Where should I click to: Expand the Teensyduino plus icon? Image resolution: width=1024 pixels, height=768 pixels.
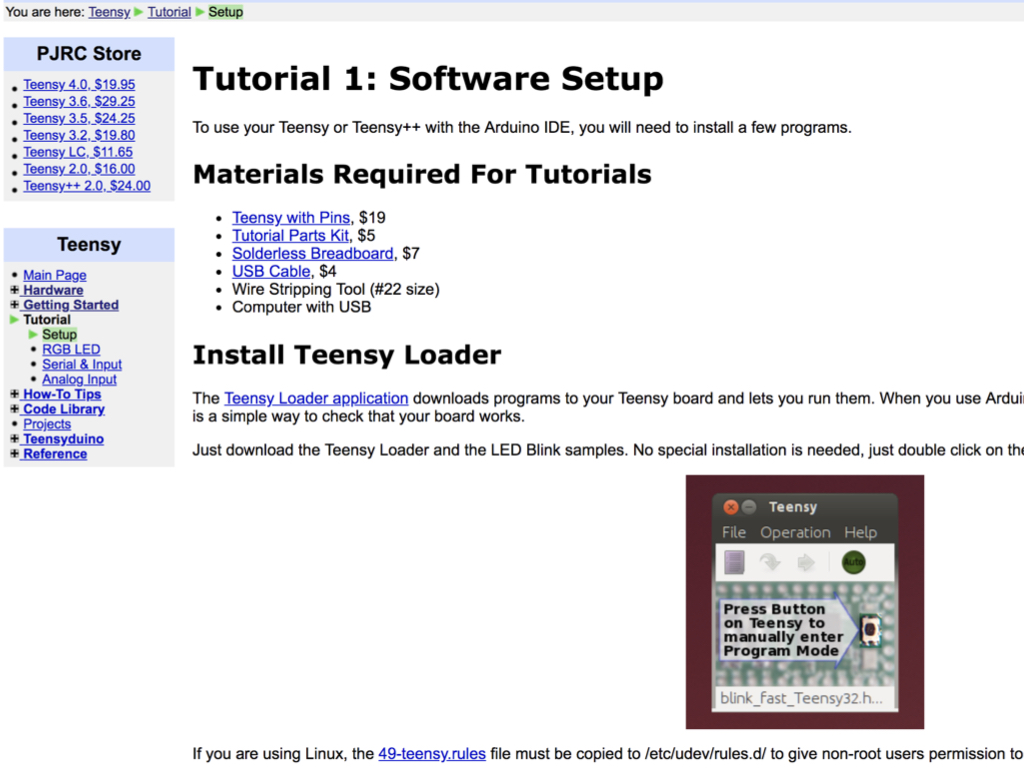pos(14,439)
